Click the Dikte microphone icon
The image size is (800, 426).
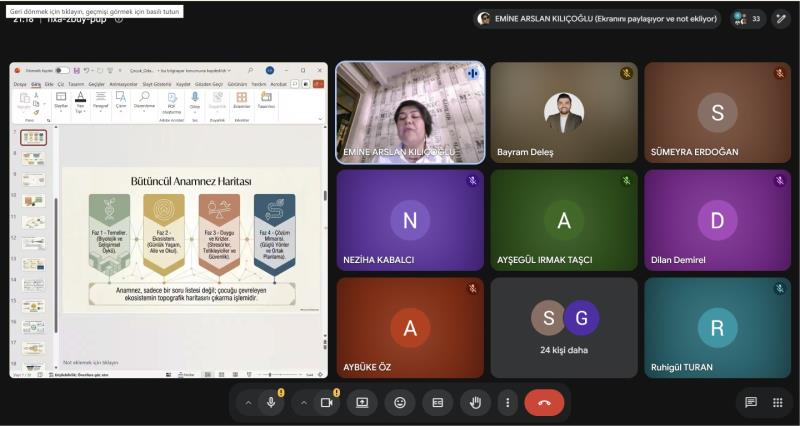[194, 101]
